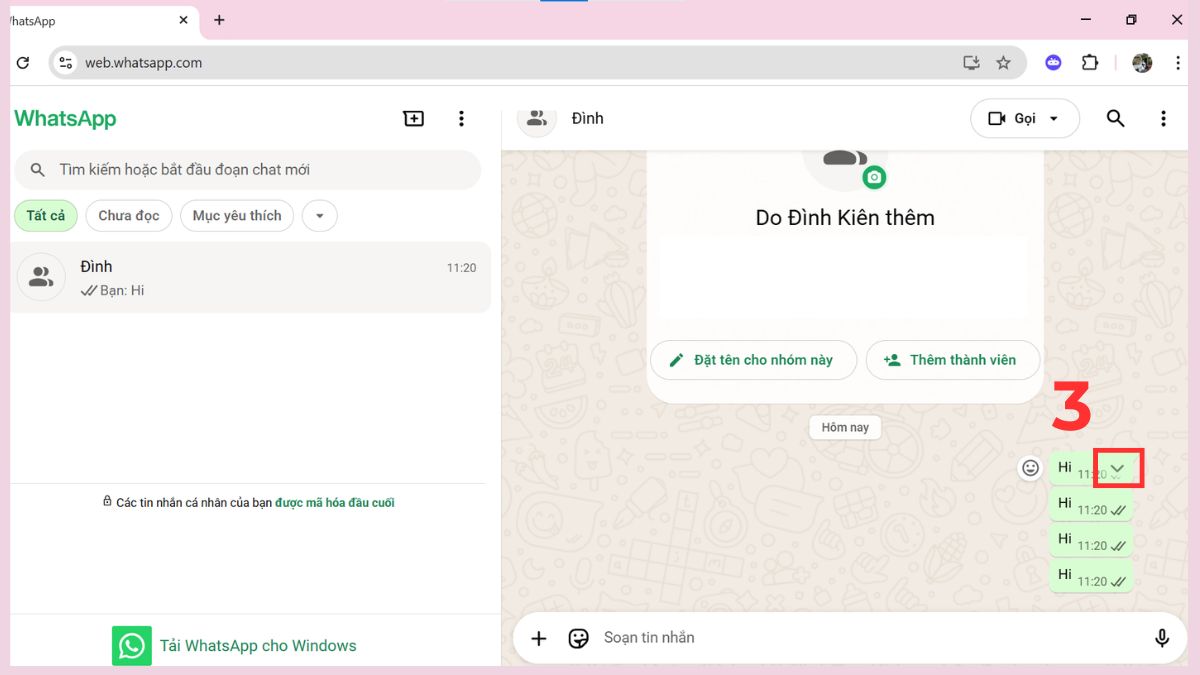Select the Chưa đọc filter chip
This screenshot has width=1200, height=675.
pos(128,215)
